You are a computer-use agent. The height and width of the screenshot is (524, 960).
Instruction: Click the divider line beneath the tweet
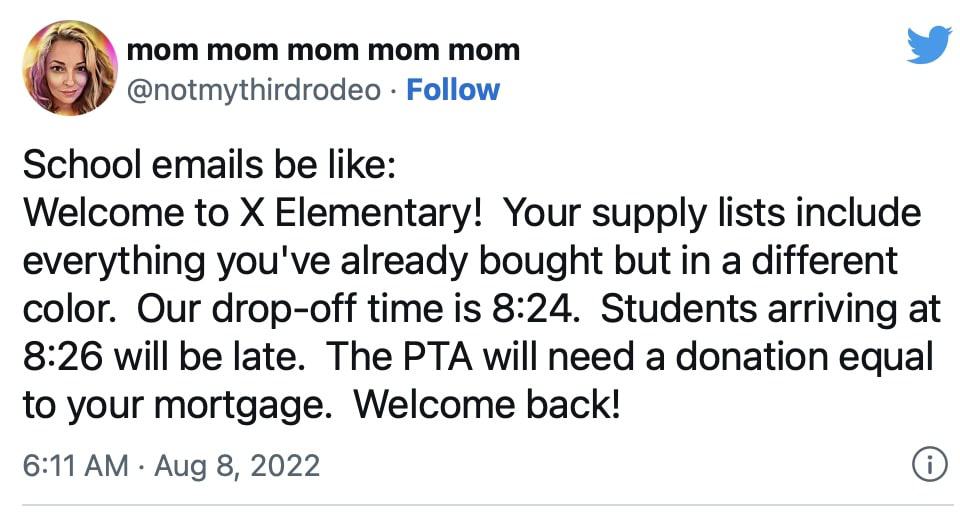(487, 506)
